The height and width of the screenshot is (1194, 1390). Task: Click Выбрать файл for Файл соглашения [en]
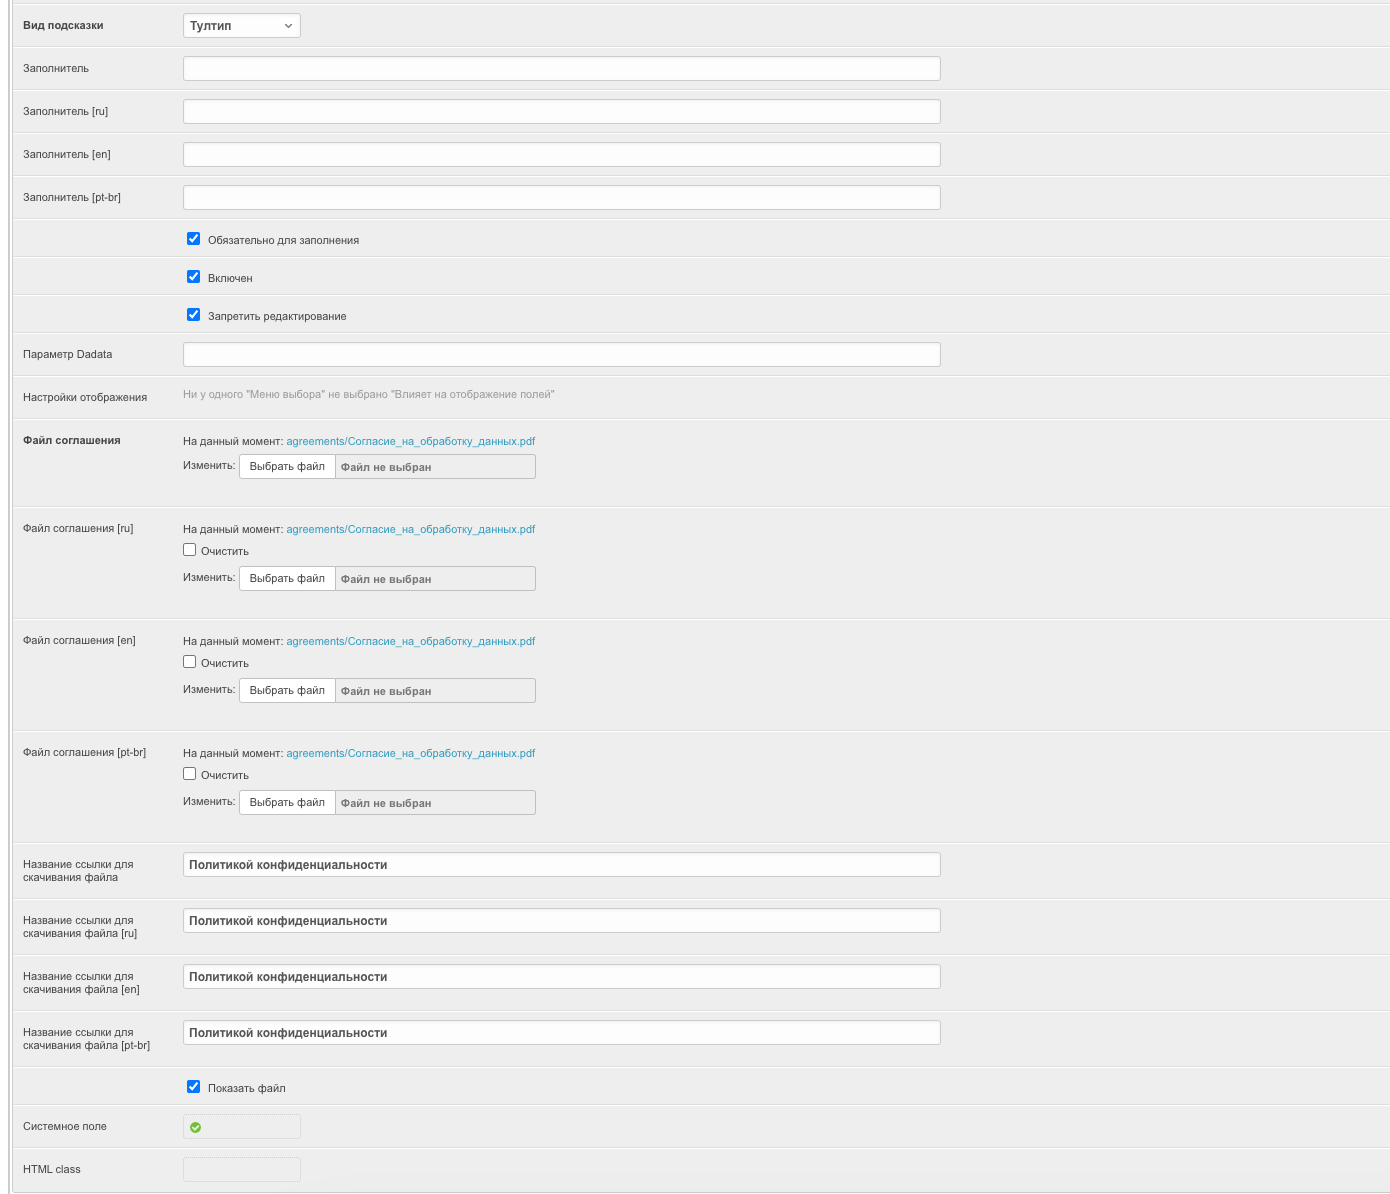click(x=287, y=691)
